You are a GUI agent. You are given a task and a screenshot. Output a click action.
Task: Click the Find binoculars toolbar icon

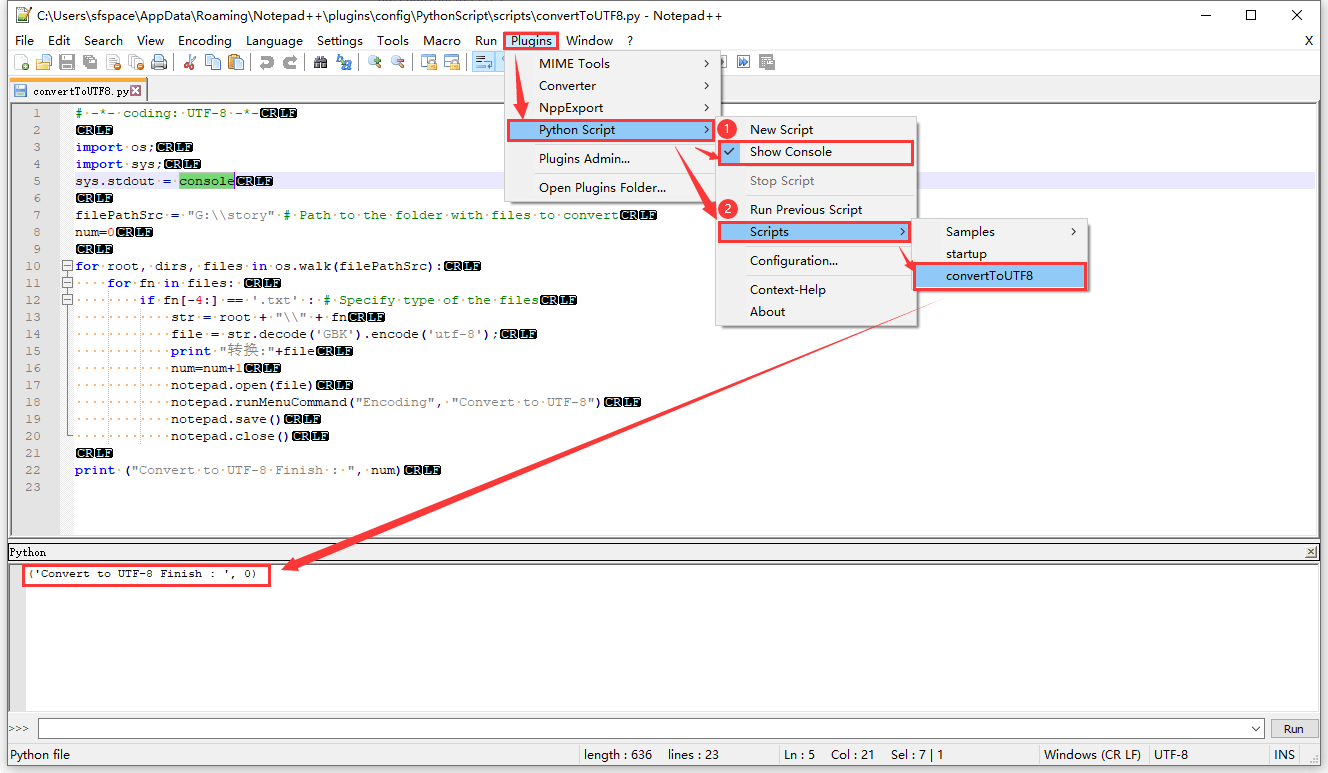click(320, 62)
